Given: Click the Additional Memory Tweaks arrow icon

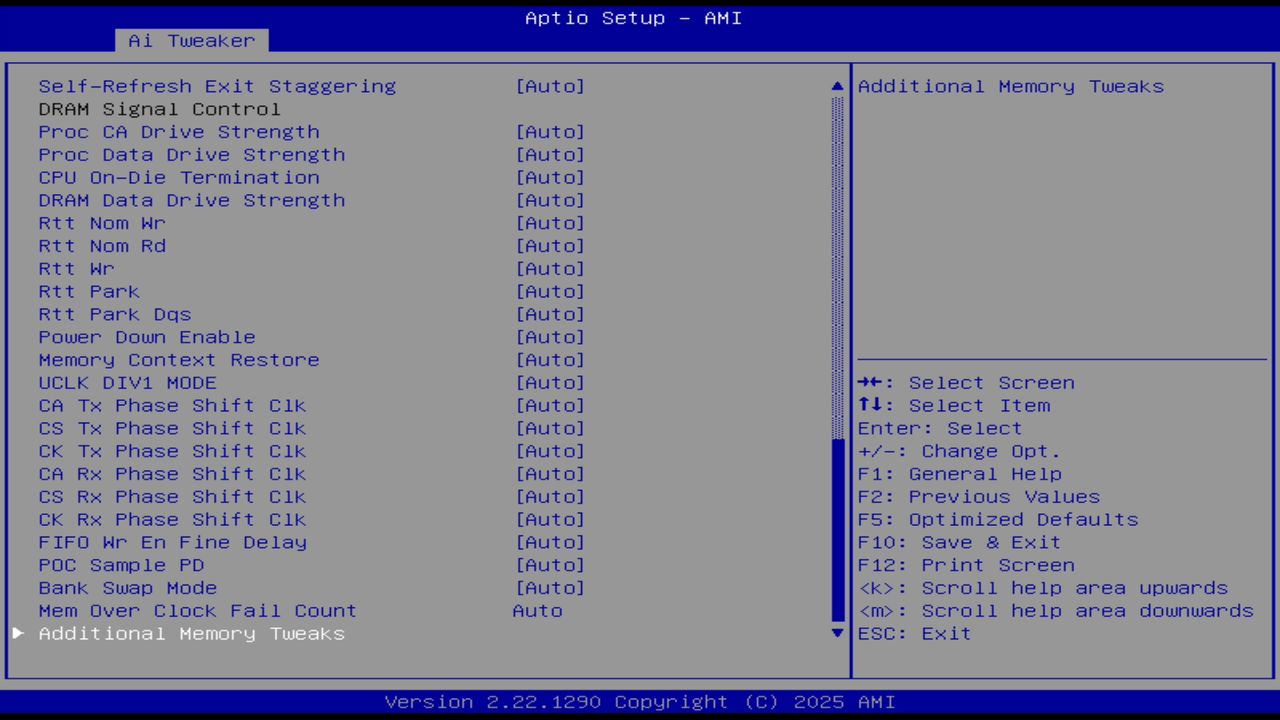Looking at the screenshot, I should coord(17,633).
